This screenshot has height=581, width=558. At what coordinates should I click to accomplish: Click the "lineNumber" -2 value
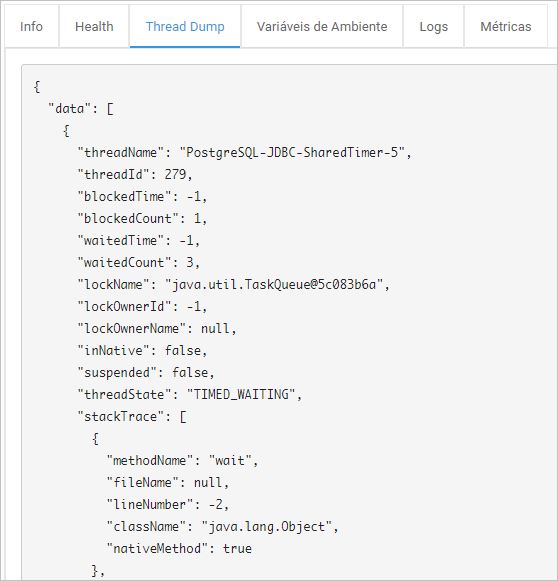(216, 505)
